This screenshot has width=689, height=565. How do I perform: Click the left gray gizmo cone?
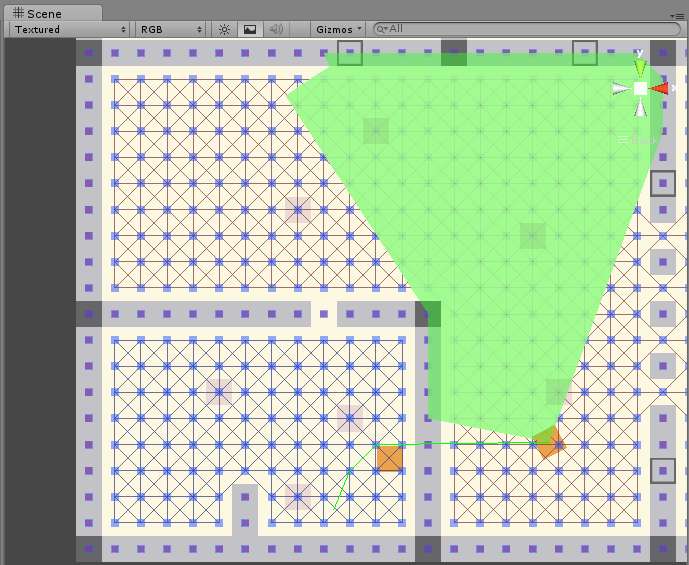[x=622, y=89]
